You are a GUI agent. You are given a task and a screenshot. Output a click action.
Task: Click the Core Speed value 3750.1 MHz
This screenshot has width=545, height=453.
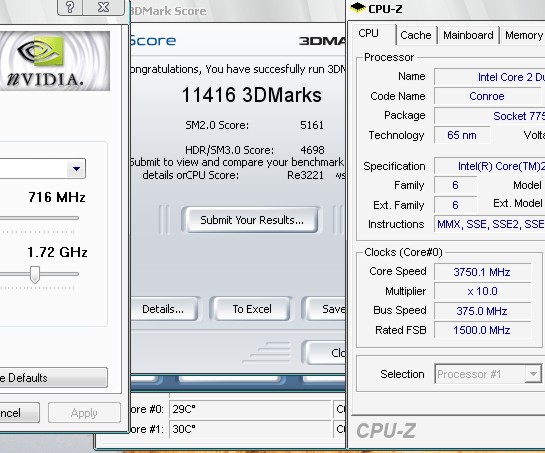(482, 272)
